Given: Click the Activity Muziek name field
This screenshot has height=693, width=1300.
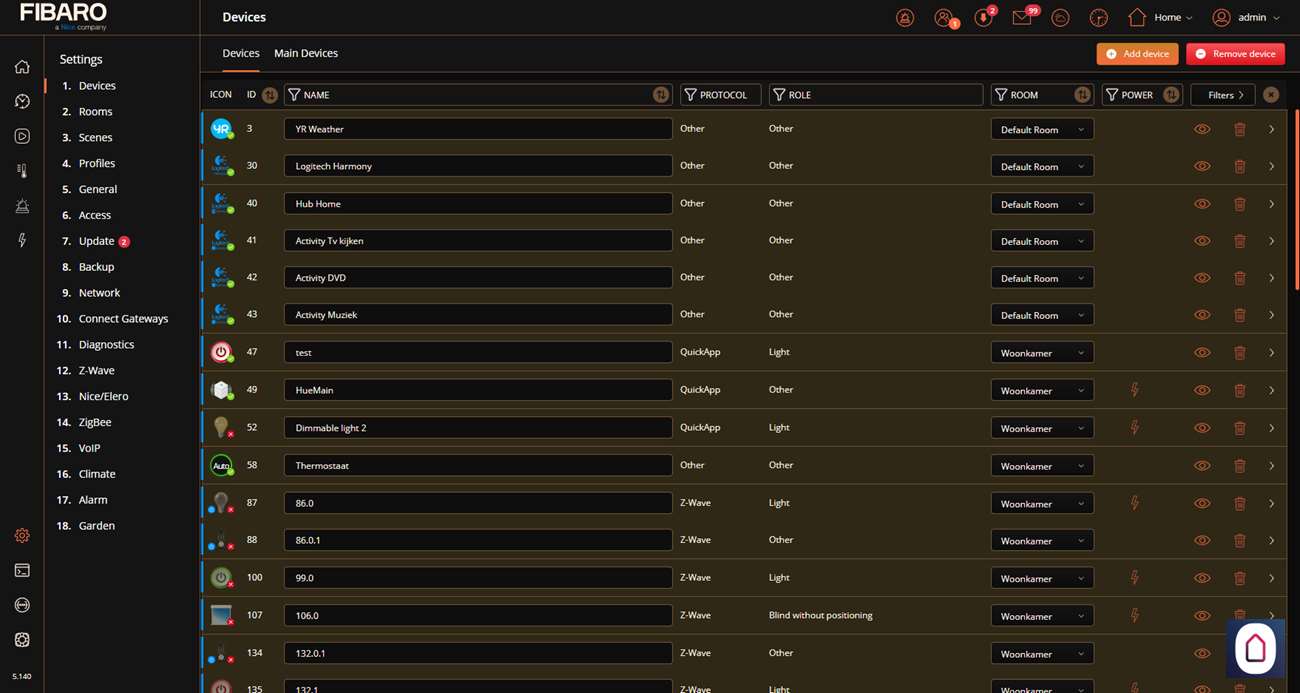Looking at the screenshot, I should pyautogui.click(x=477, y=315).
